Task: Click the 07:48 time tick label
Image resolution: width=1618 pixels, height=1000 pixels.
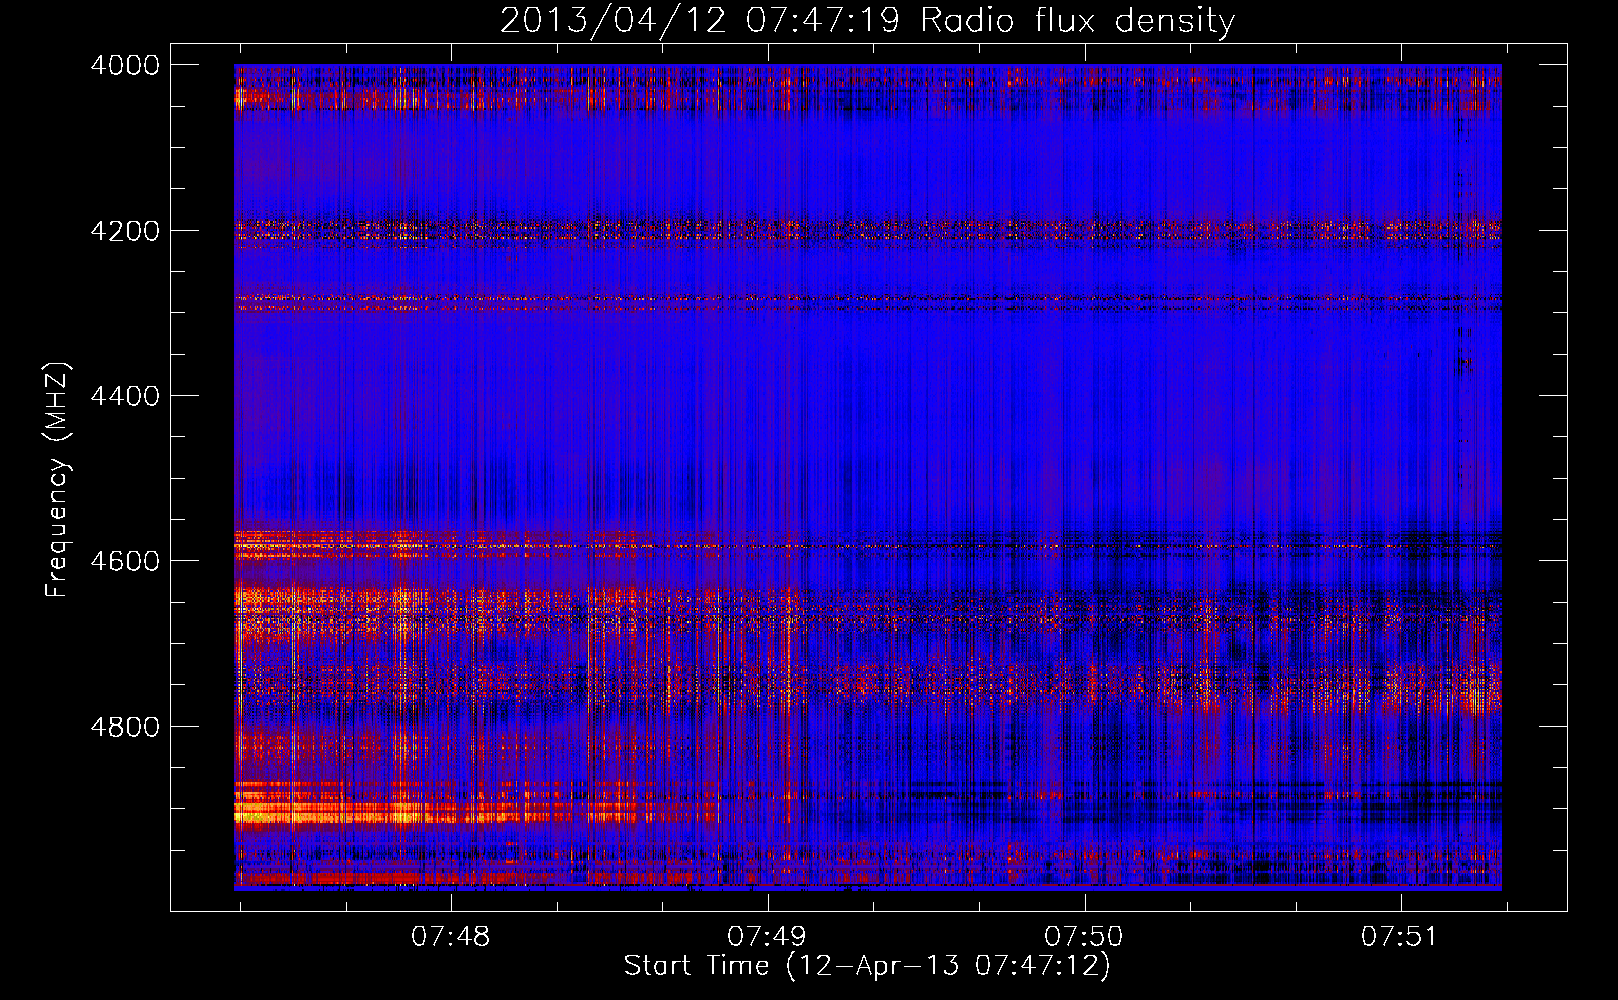Action: click(x=451, y=937)
